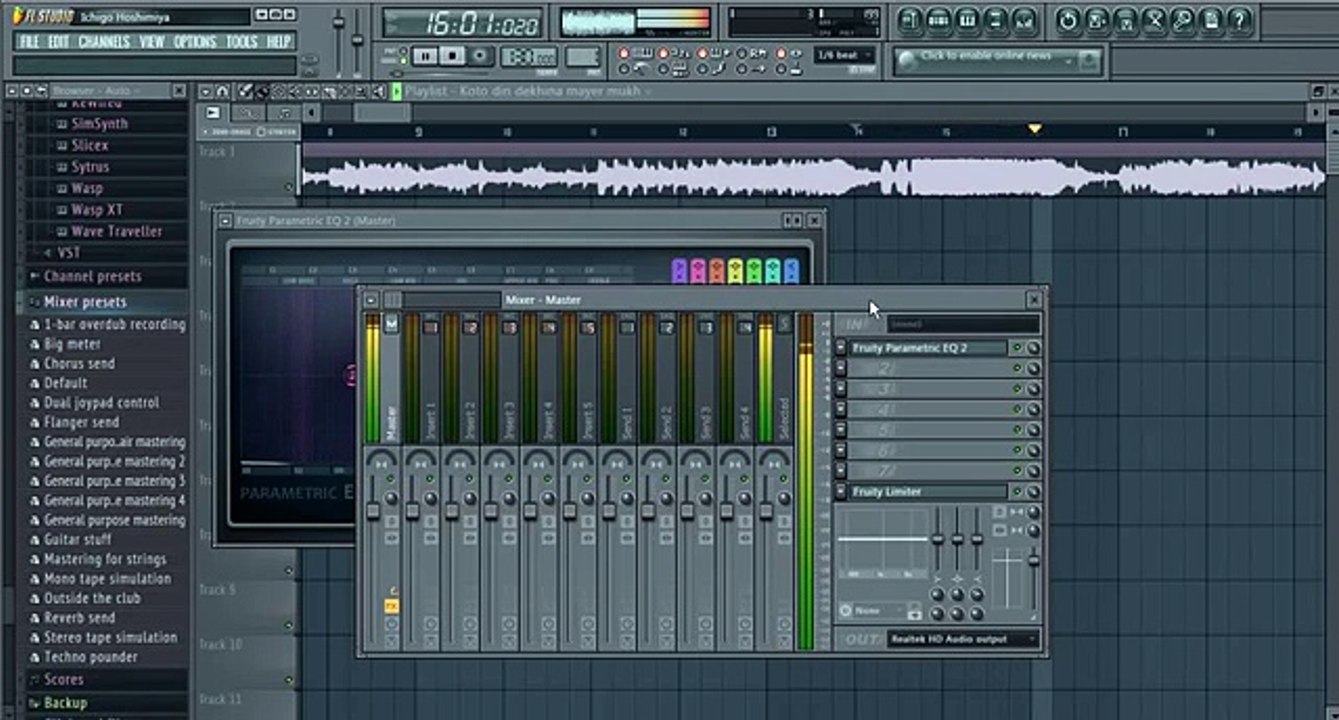The height and width of the screenshot is (720, 1339).
Task: Click the undo history toolbar icon
Action: (x=1068, y=19)
